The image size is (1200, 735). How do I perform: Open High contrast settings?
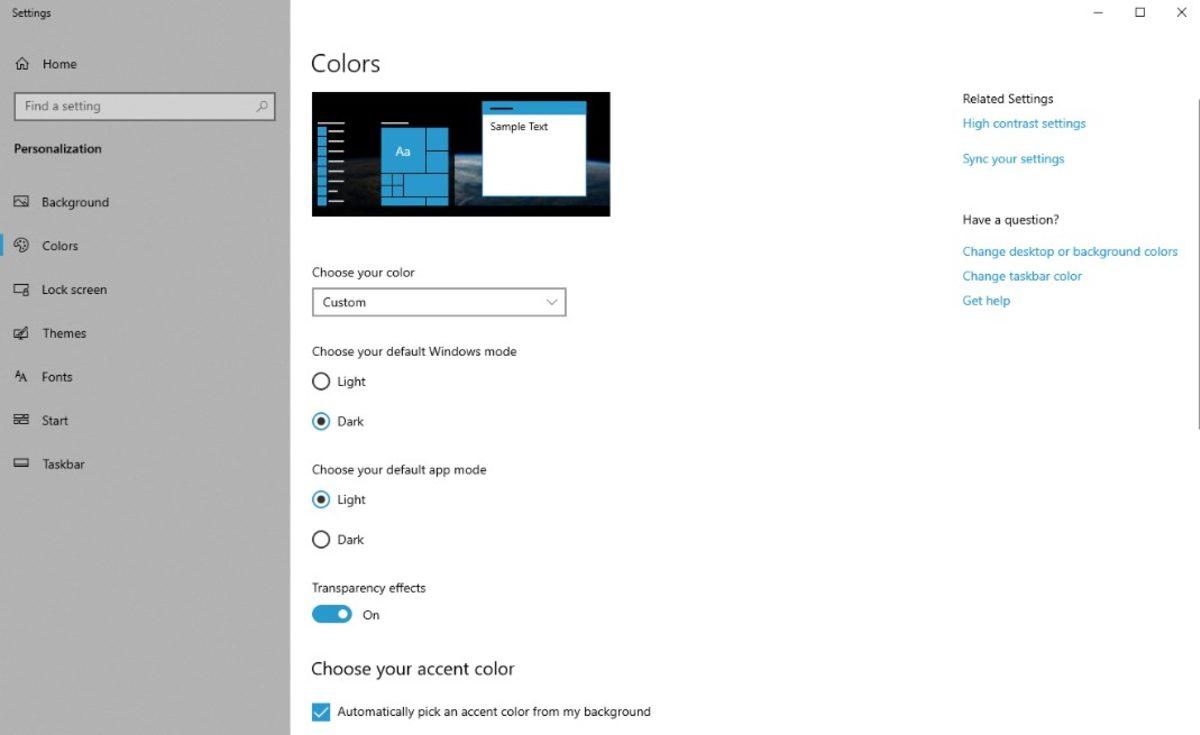[1023, 123]
